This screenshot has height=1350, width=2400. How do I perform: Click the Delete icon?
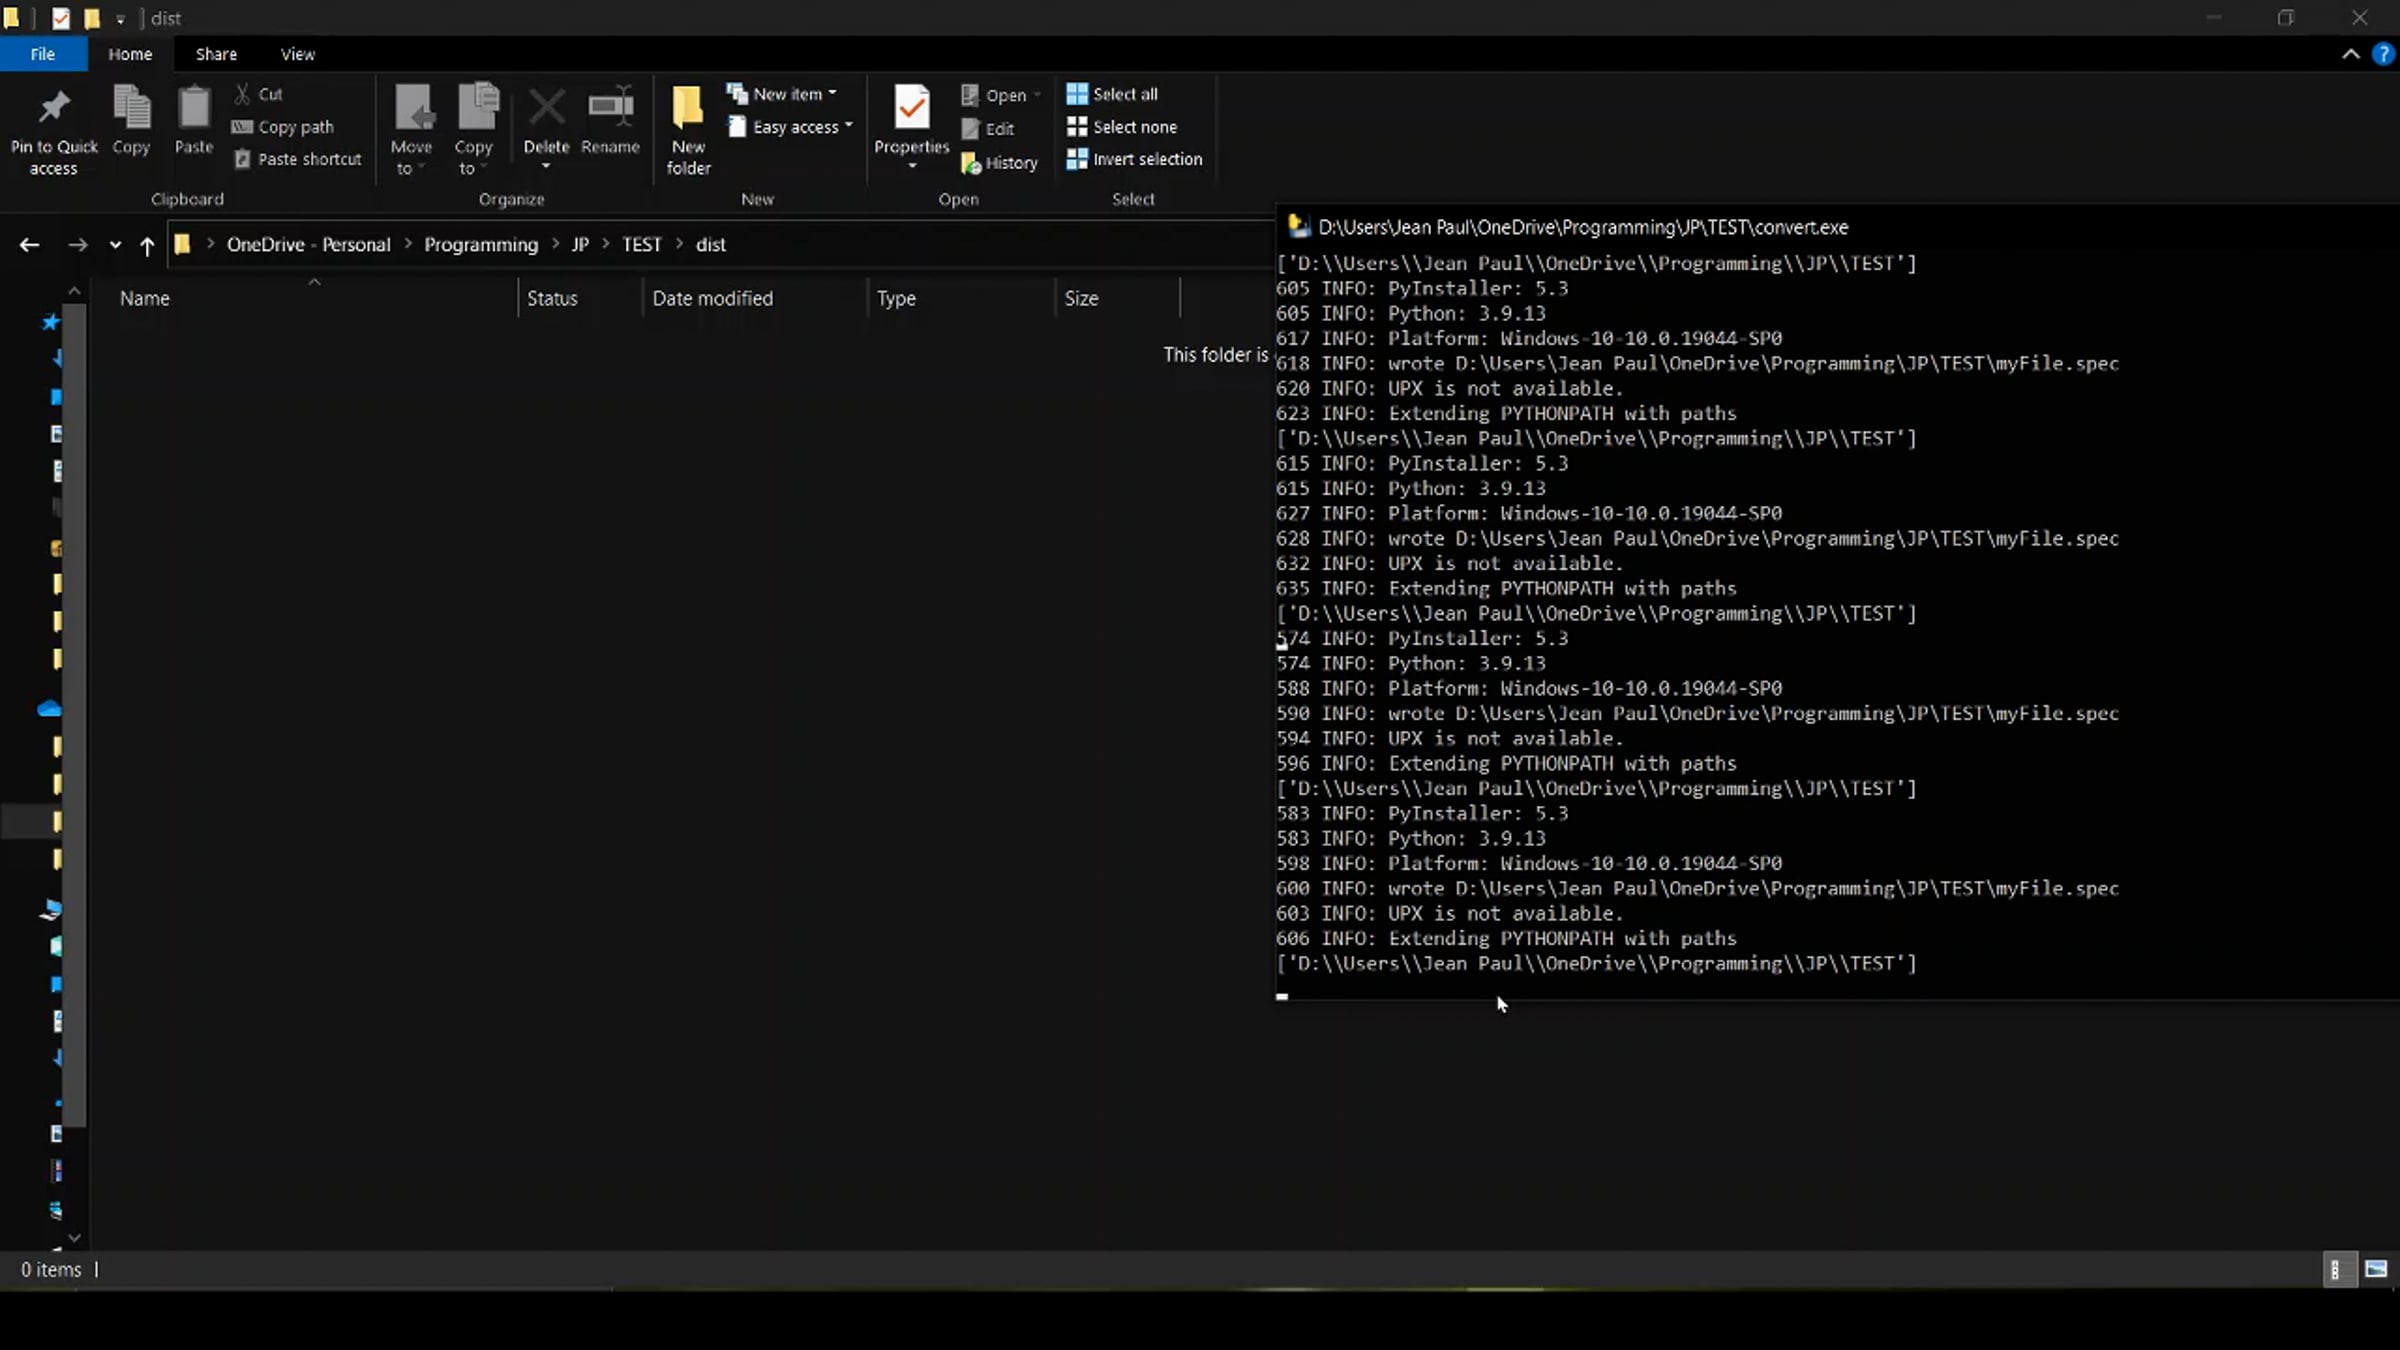(546, 108)
